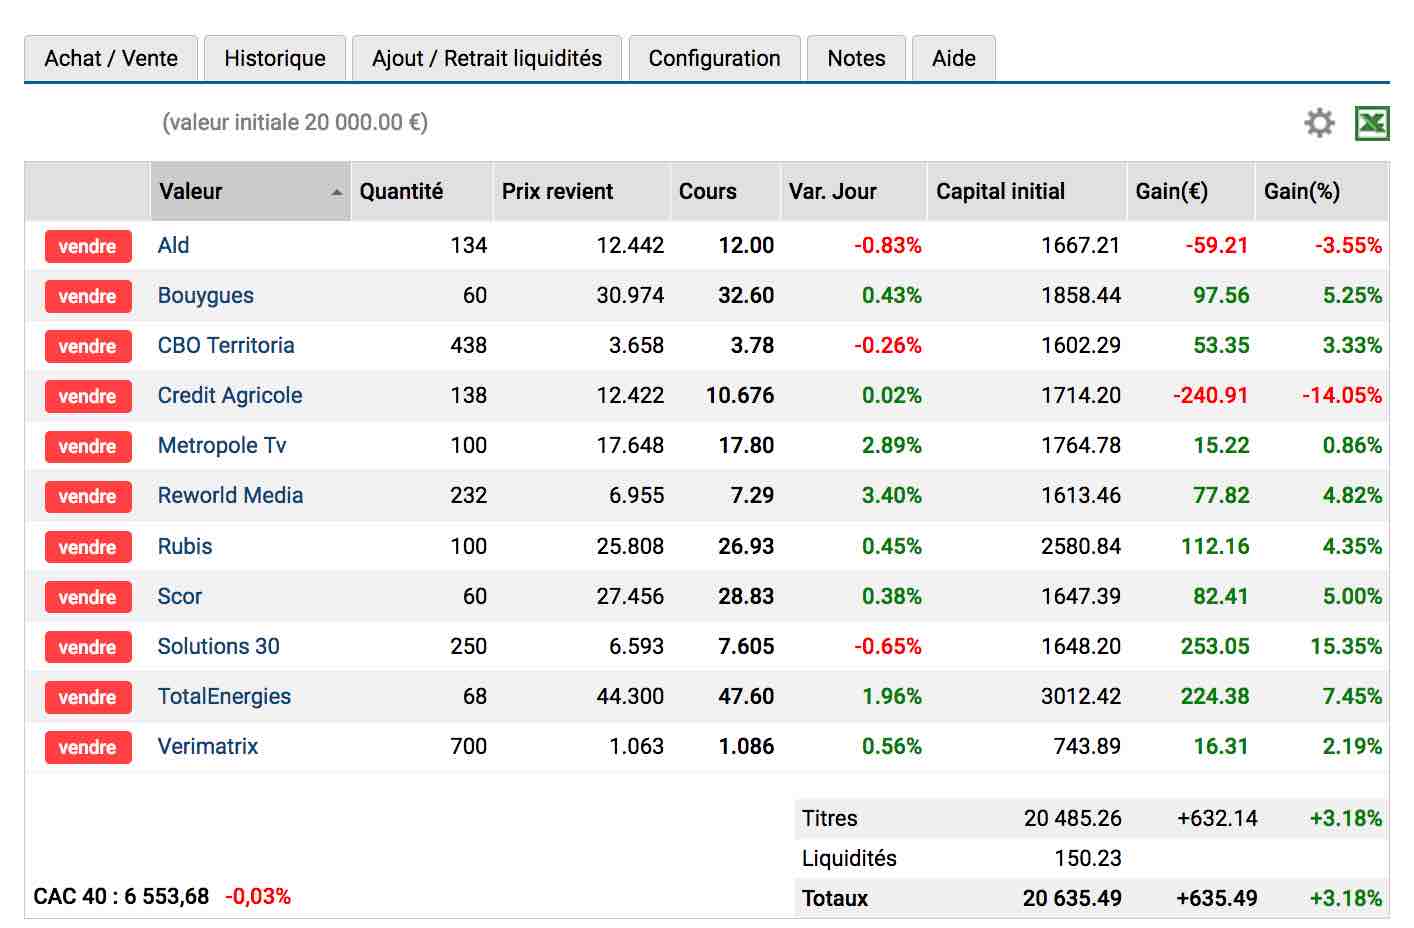
Task: Select Ald cost price 12.442
Action: click(x=630, y=245)
